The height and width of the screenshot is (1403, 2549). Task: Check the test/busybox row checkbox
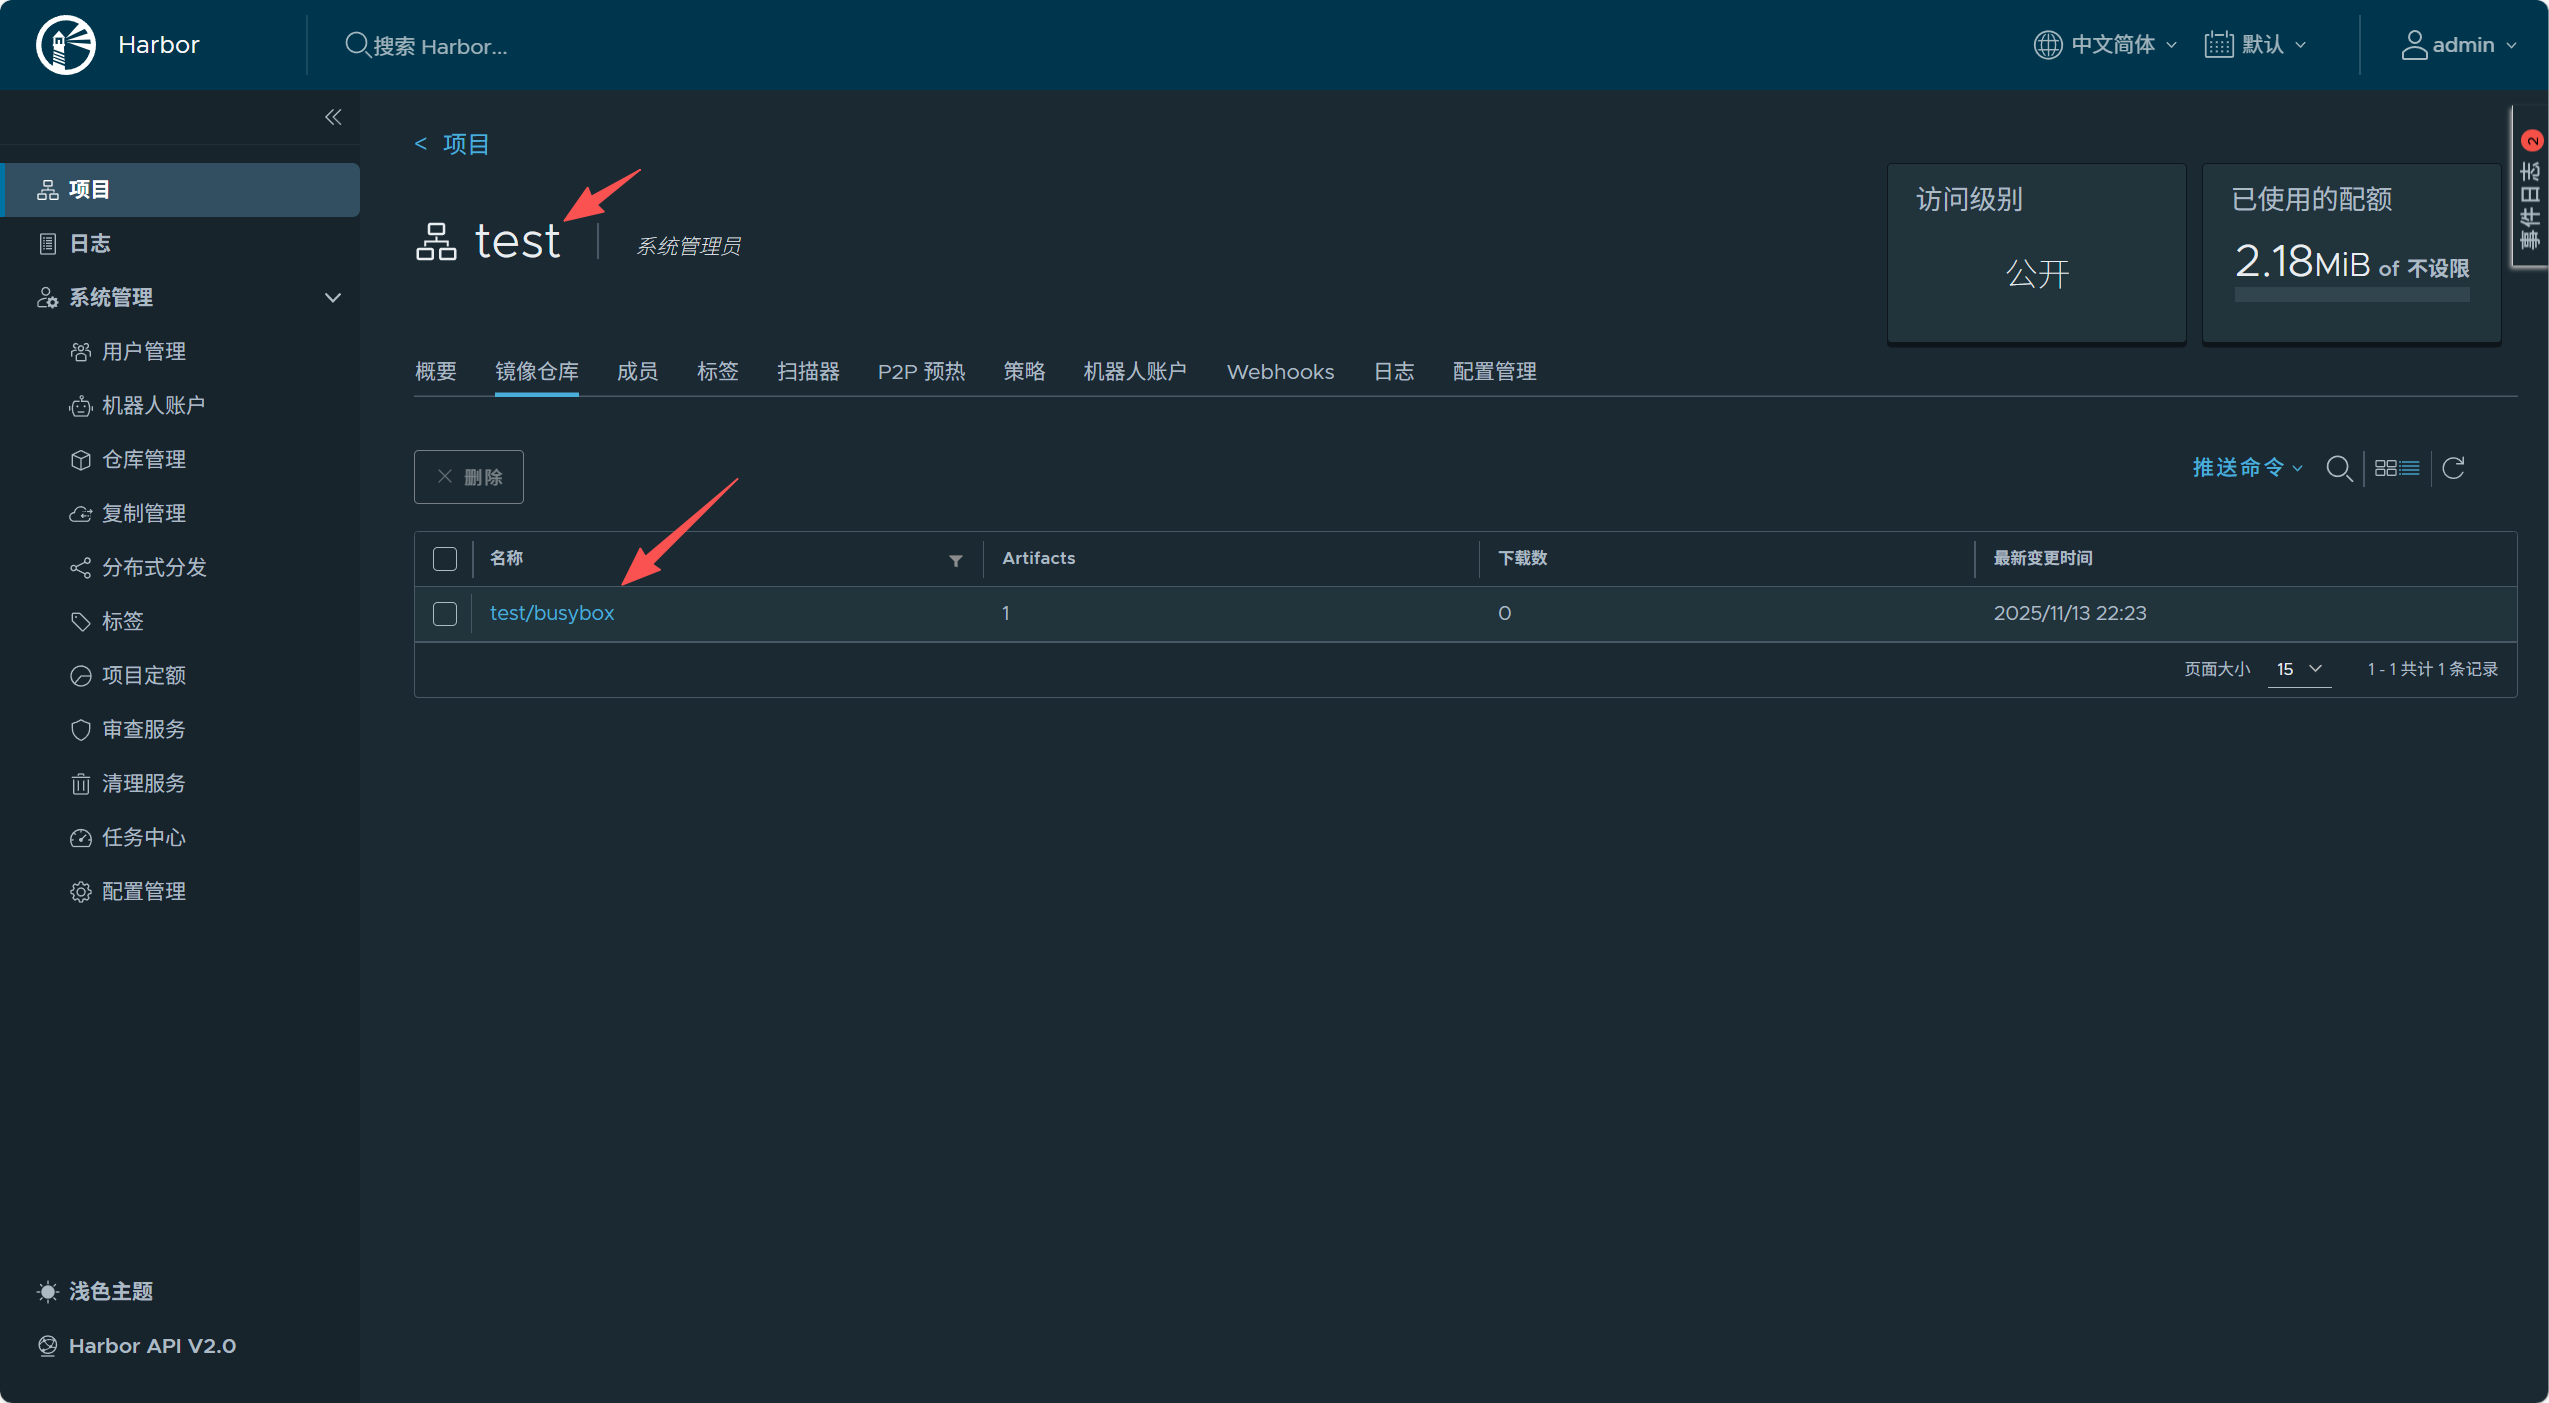click(445, 613)
